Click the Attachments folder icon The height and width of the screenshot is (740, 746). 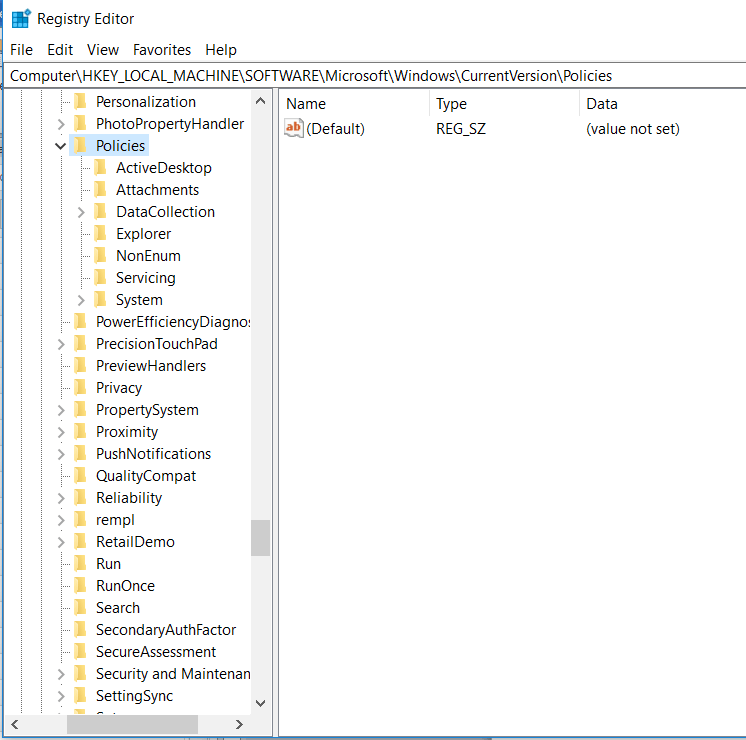point(100,189)
